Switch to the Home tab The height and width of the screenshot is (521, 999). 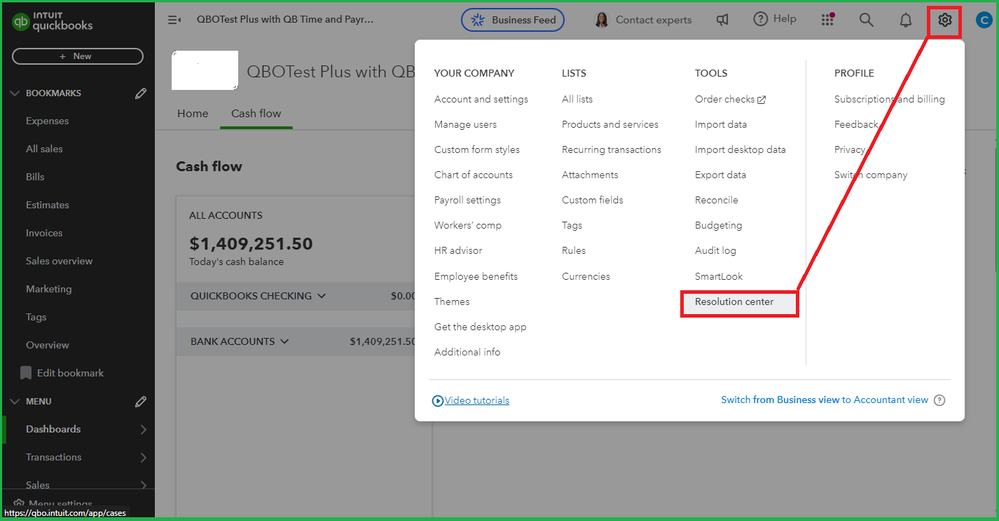(x=192, y=113)
